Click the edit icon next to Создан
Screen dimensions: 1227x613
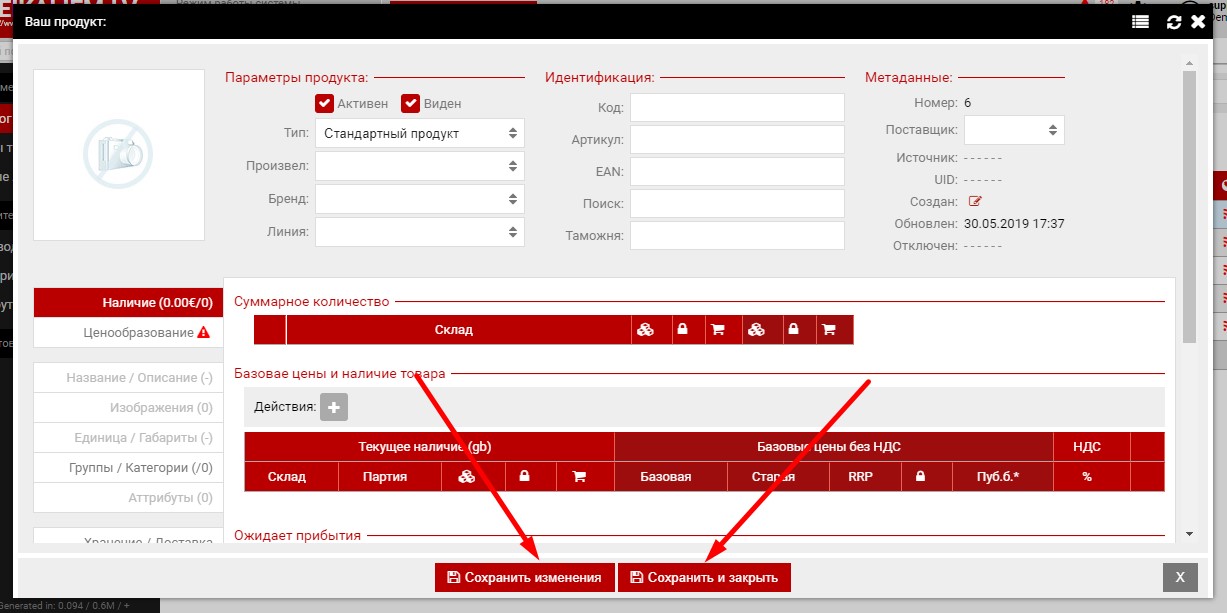tap(975, 201)
